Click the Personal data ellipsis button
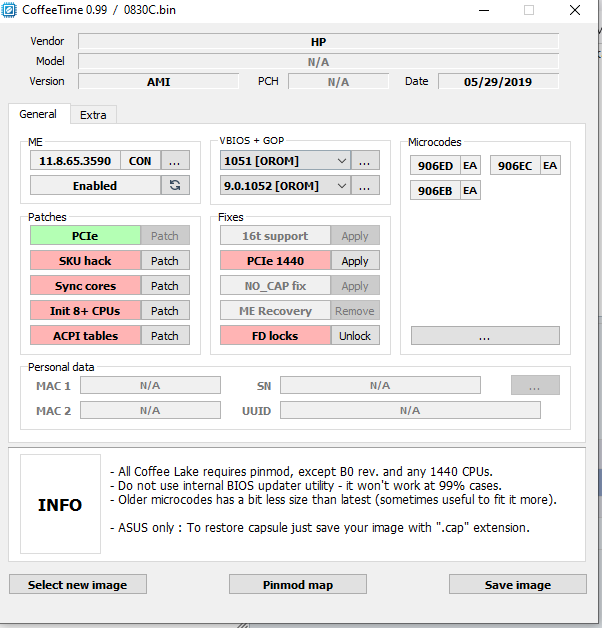 (x=535, y=385)
